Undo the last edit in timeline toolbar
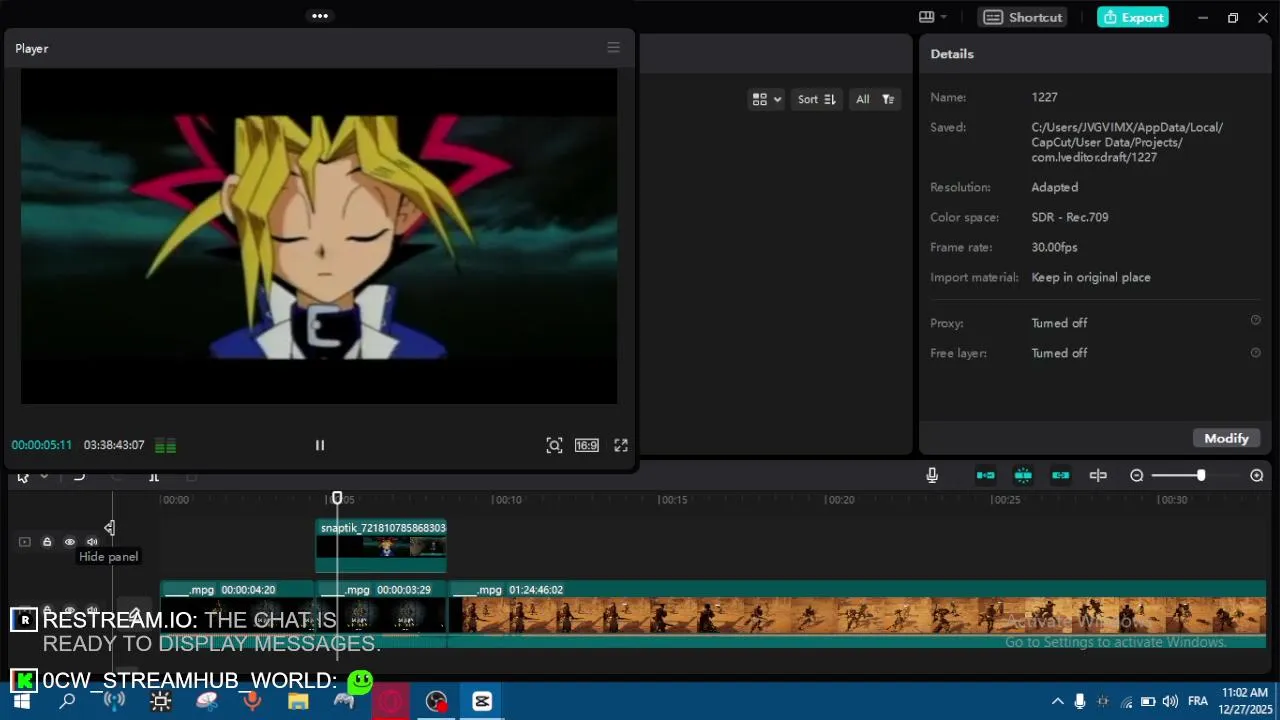 pyautogui.click(x=79, y=477)
